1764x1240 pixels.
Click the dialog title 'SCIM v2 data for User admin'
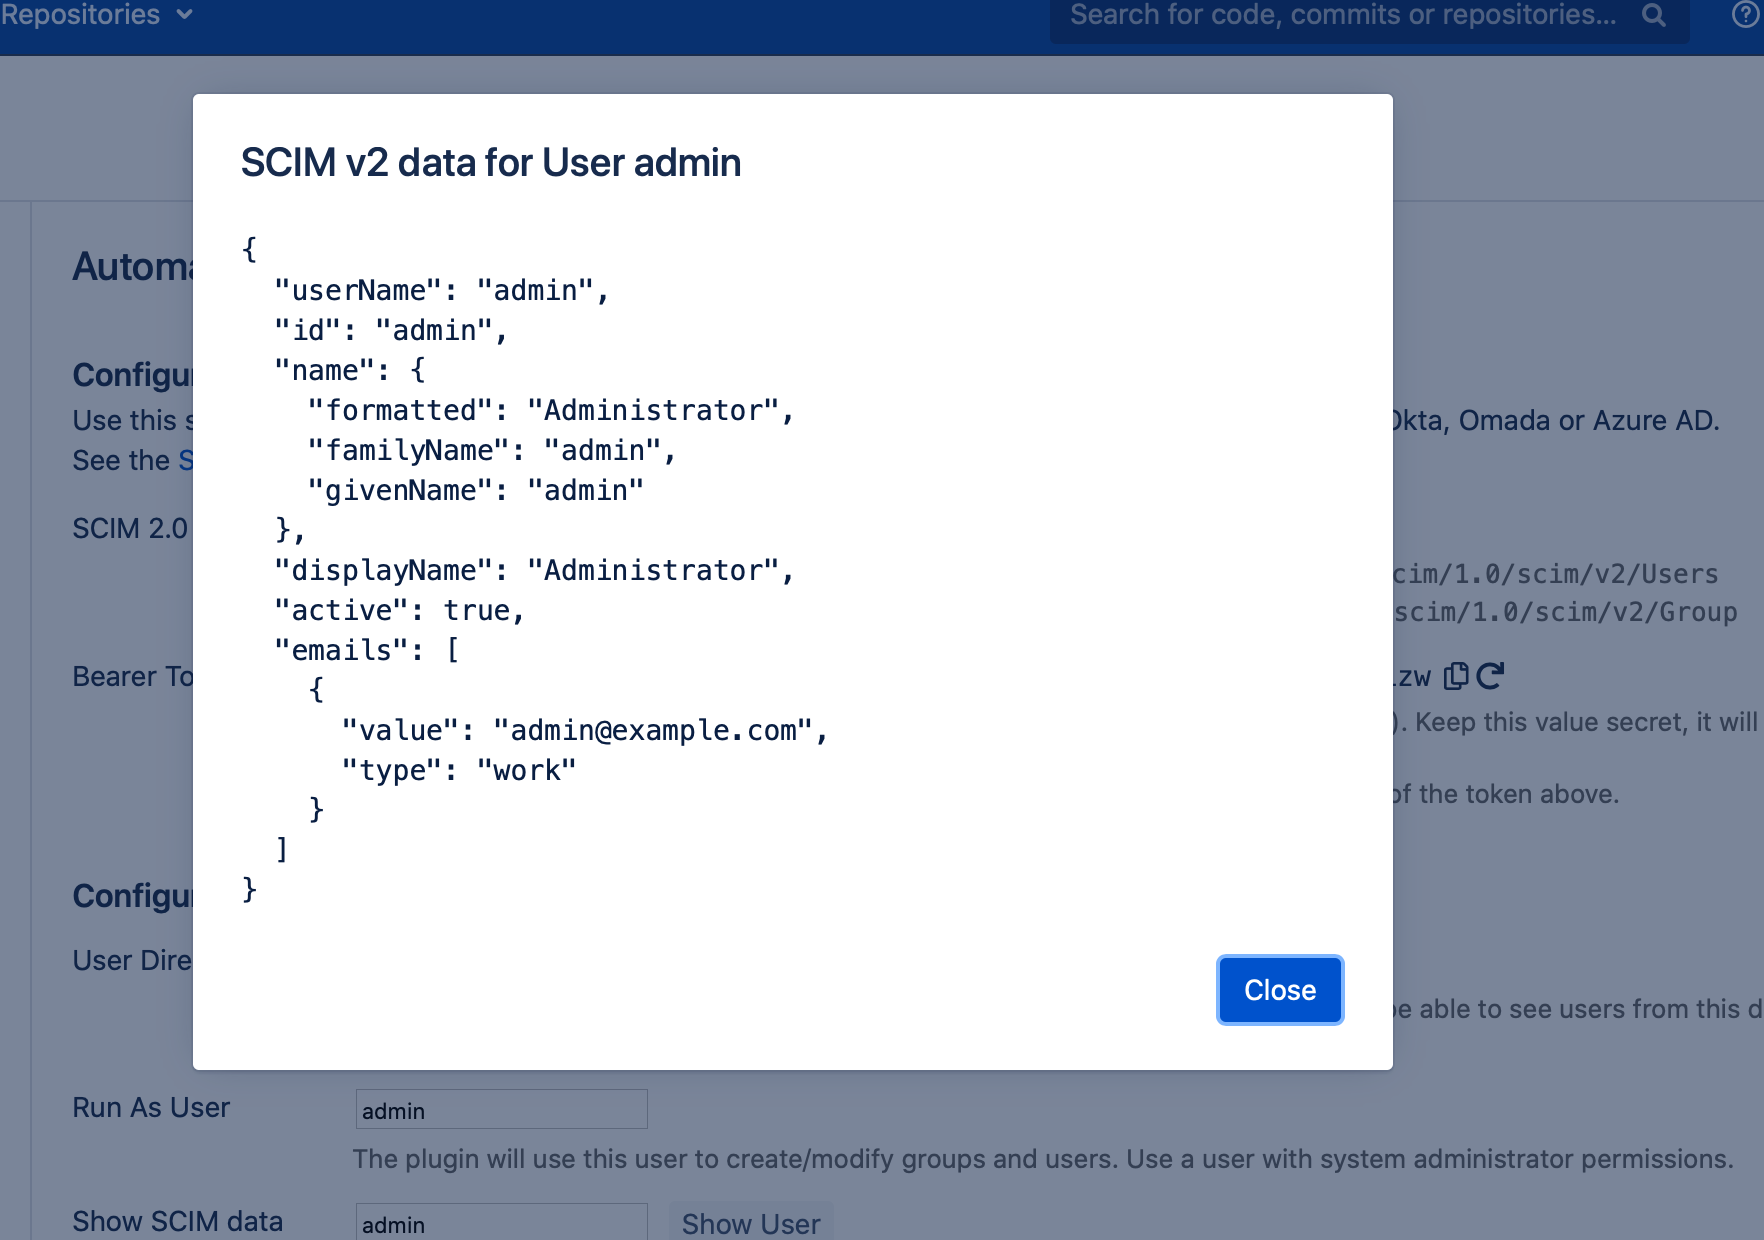[491, 163]
